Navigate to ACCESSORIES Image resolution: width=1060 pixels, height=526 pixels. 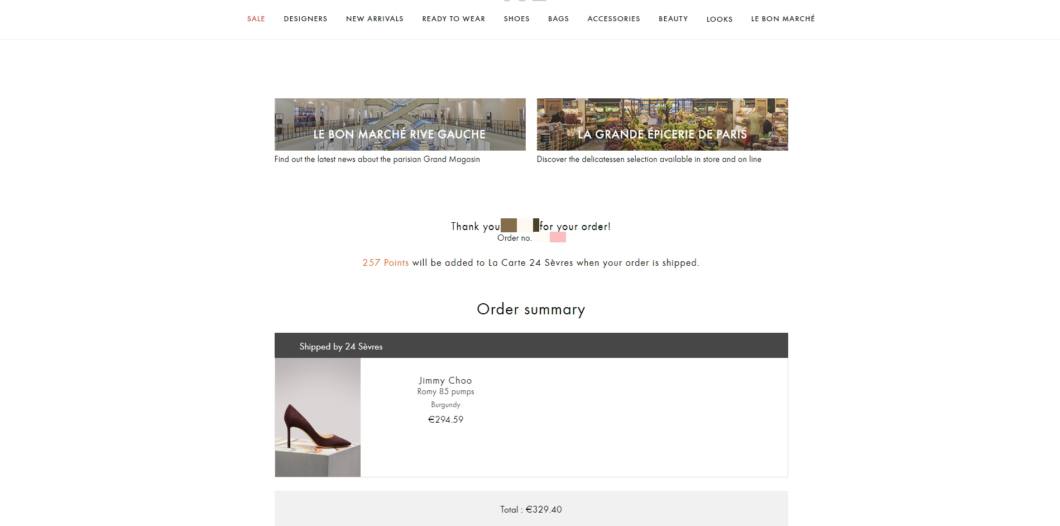[x=614, y=19]
